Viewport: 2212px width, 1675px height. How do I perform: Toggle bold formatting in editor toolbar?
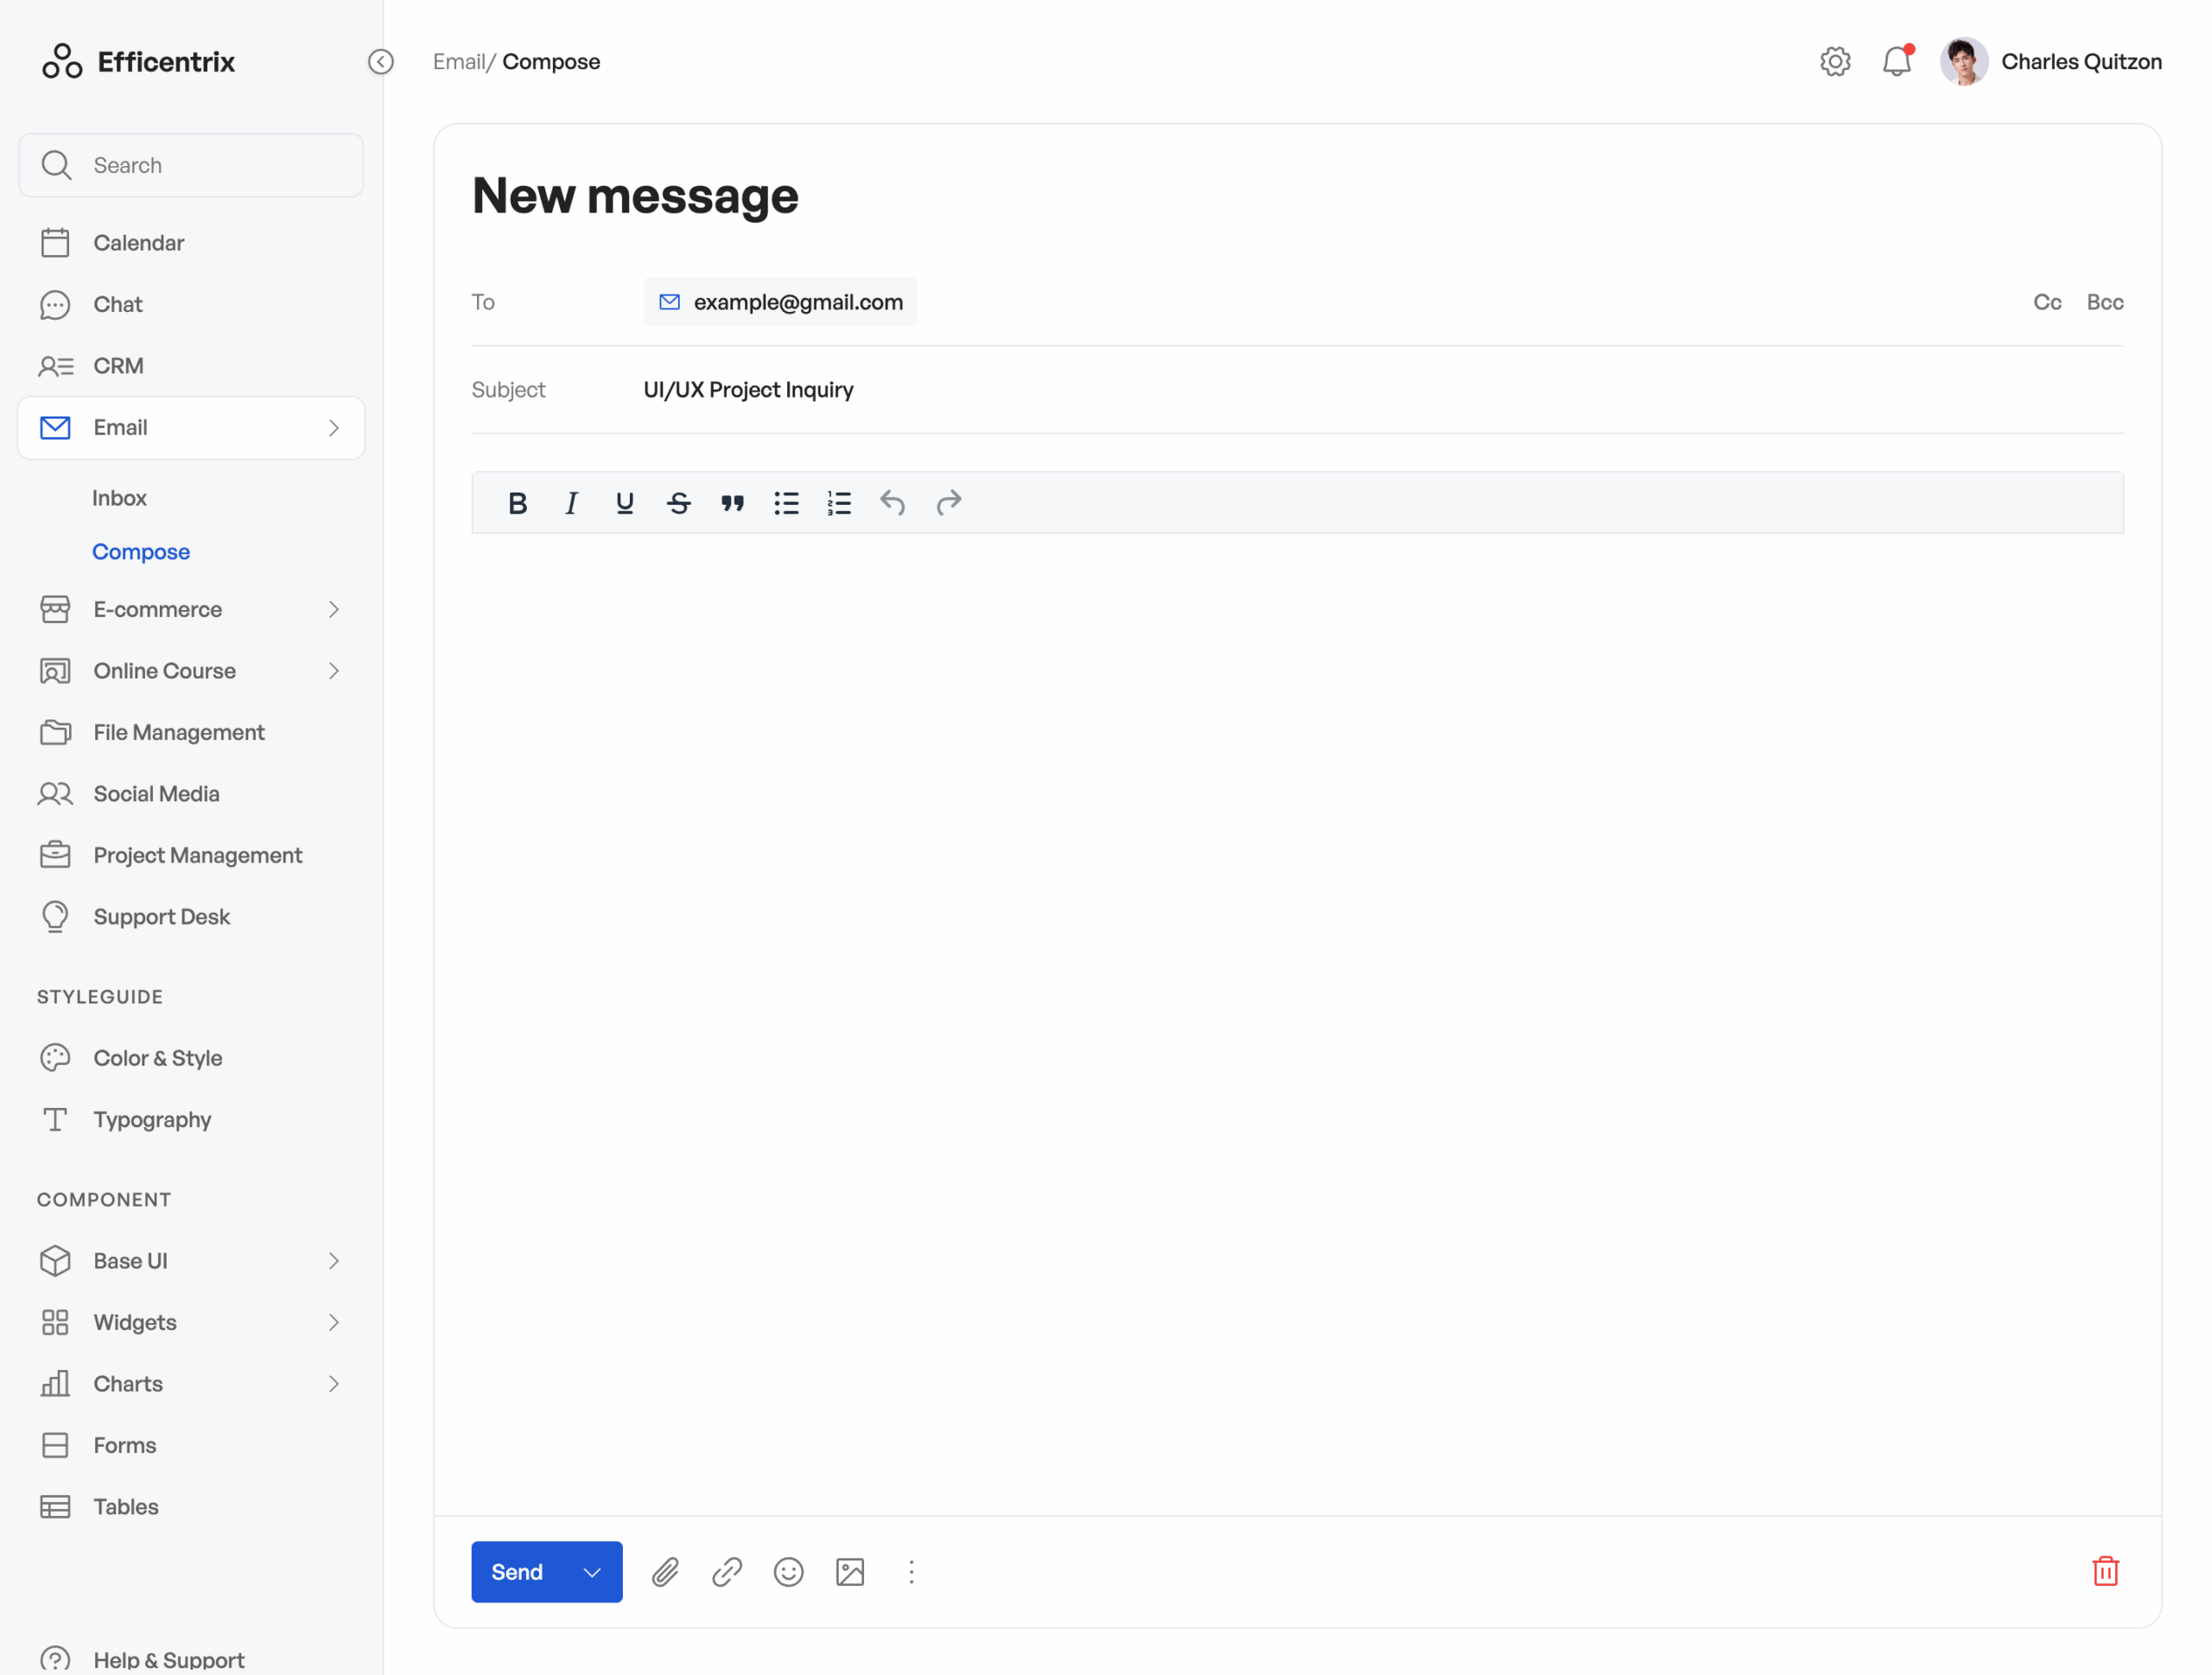point(517,503)
